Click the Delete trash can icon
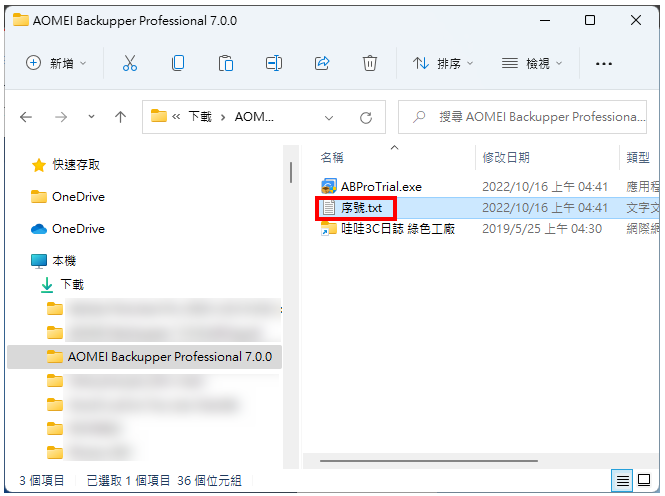This screenshot has height=496, width=665. tap(369, 63)
